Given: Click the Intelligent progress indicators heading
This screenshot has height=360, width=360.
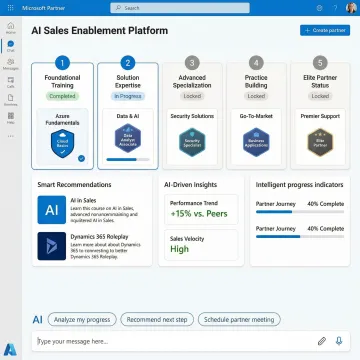Looking at the screenshot, I should coord(299,185).
